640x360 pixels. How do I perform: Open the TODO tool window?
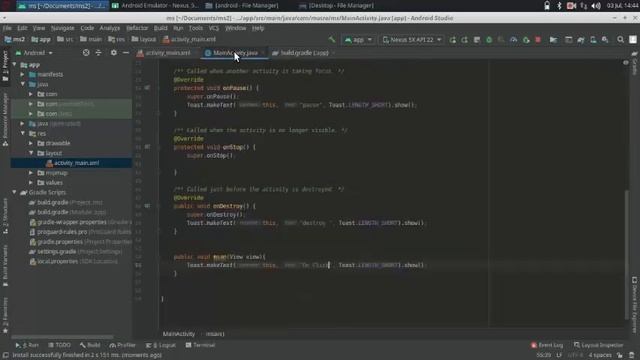[60, 345]
